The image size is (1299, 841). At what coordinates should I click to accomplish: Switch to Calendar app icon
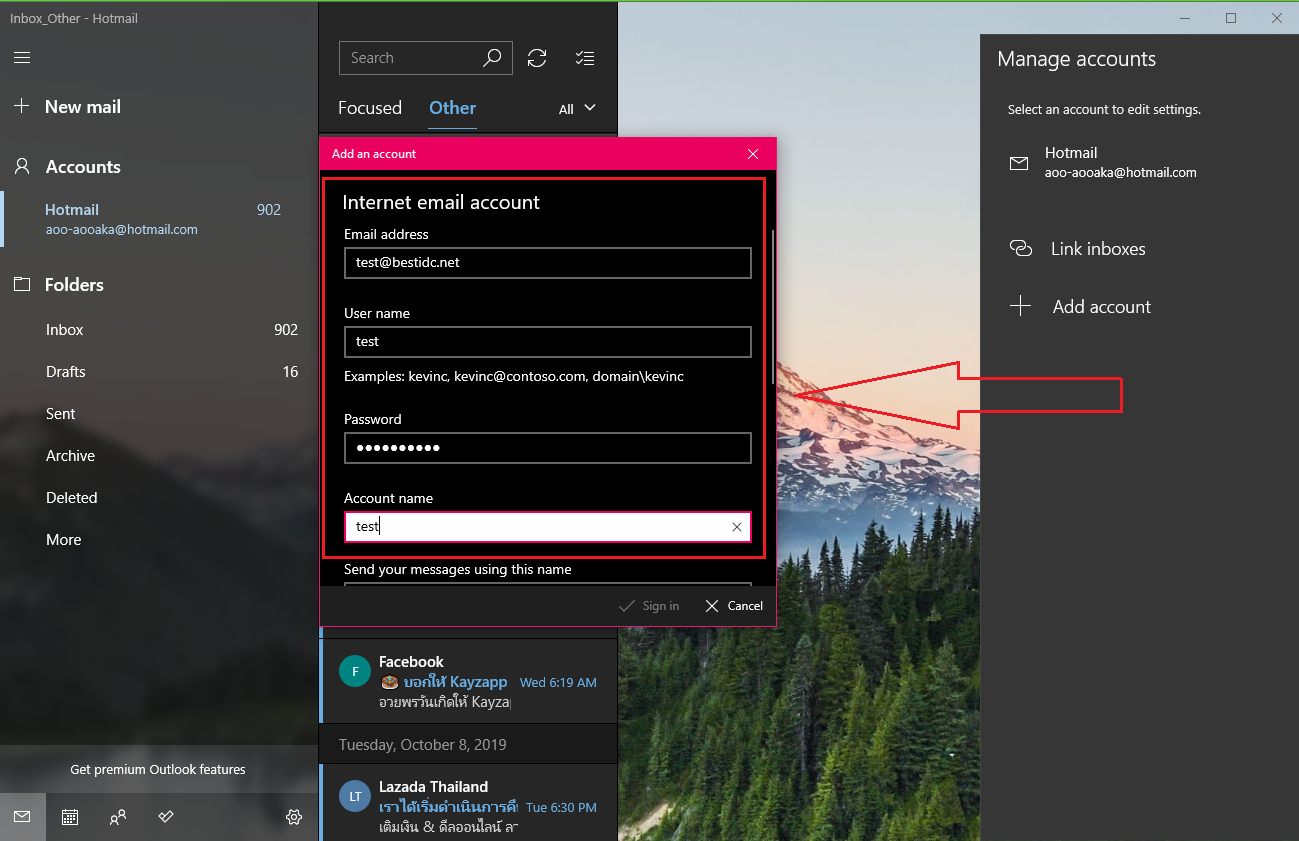click(70, 817)
